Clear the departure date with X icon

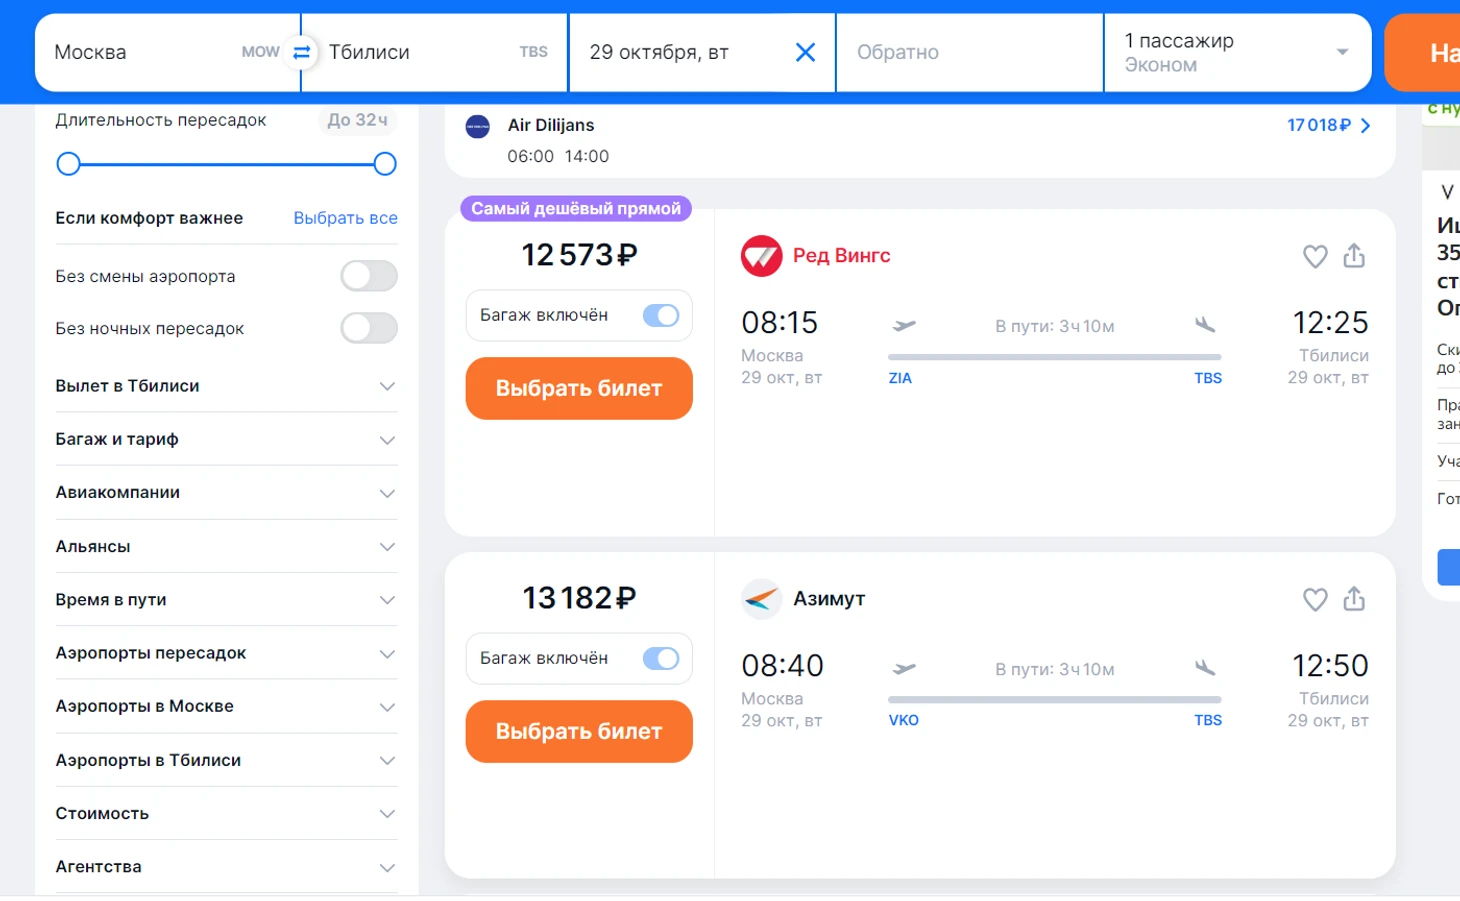pos(805,52)
